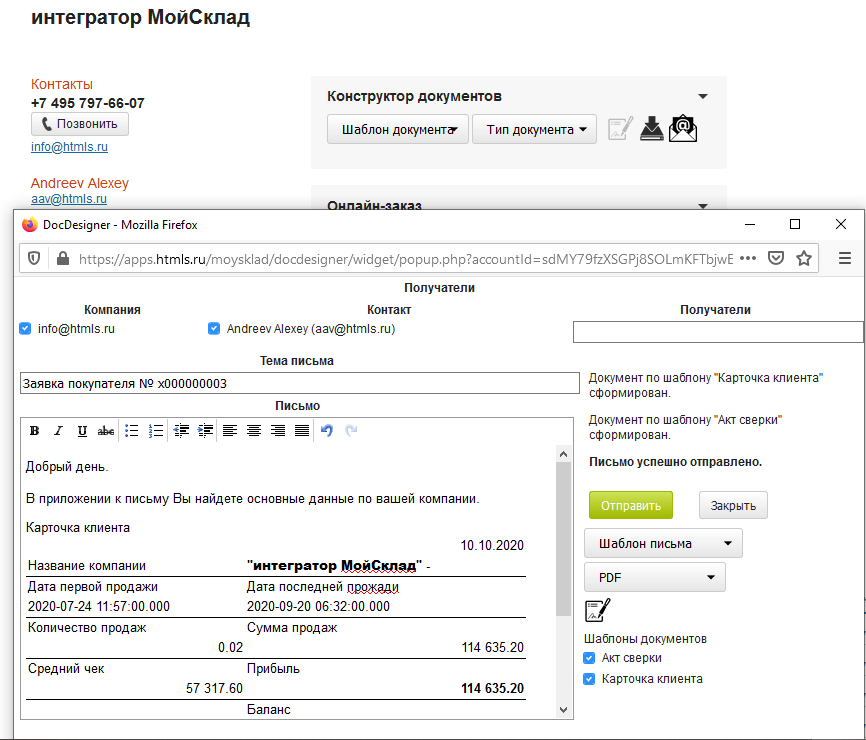The width and height of the screenshot is (866, 740).
Task: Open the Firefox hamburger menu
Action: click(844, 258)
